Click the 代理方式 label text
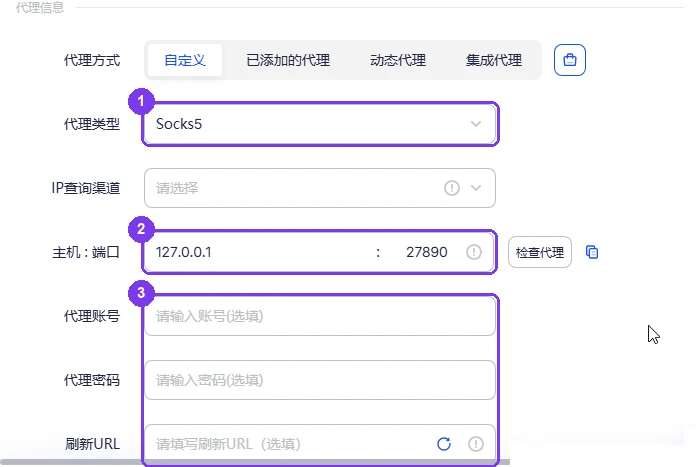The width and height of the screenshot is (696, 467). click(92, 60)
